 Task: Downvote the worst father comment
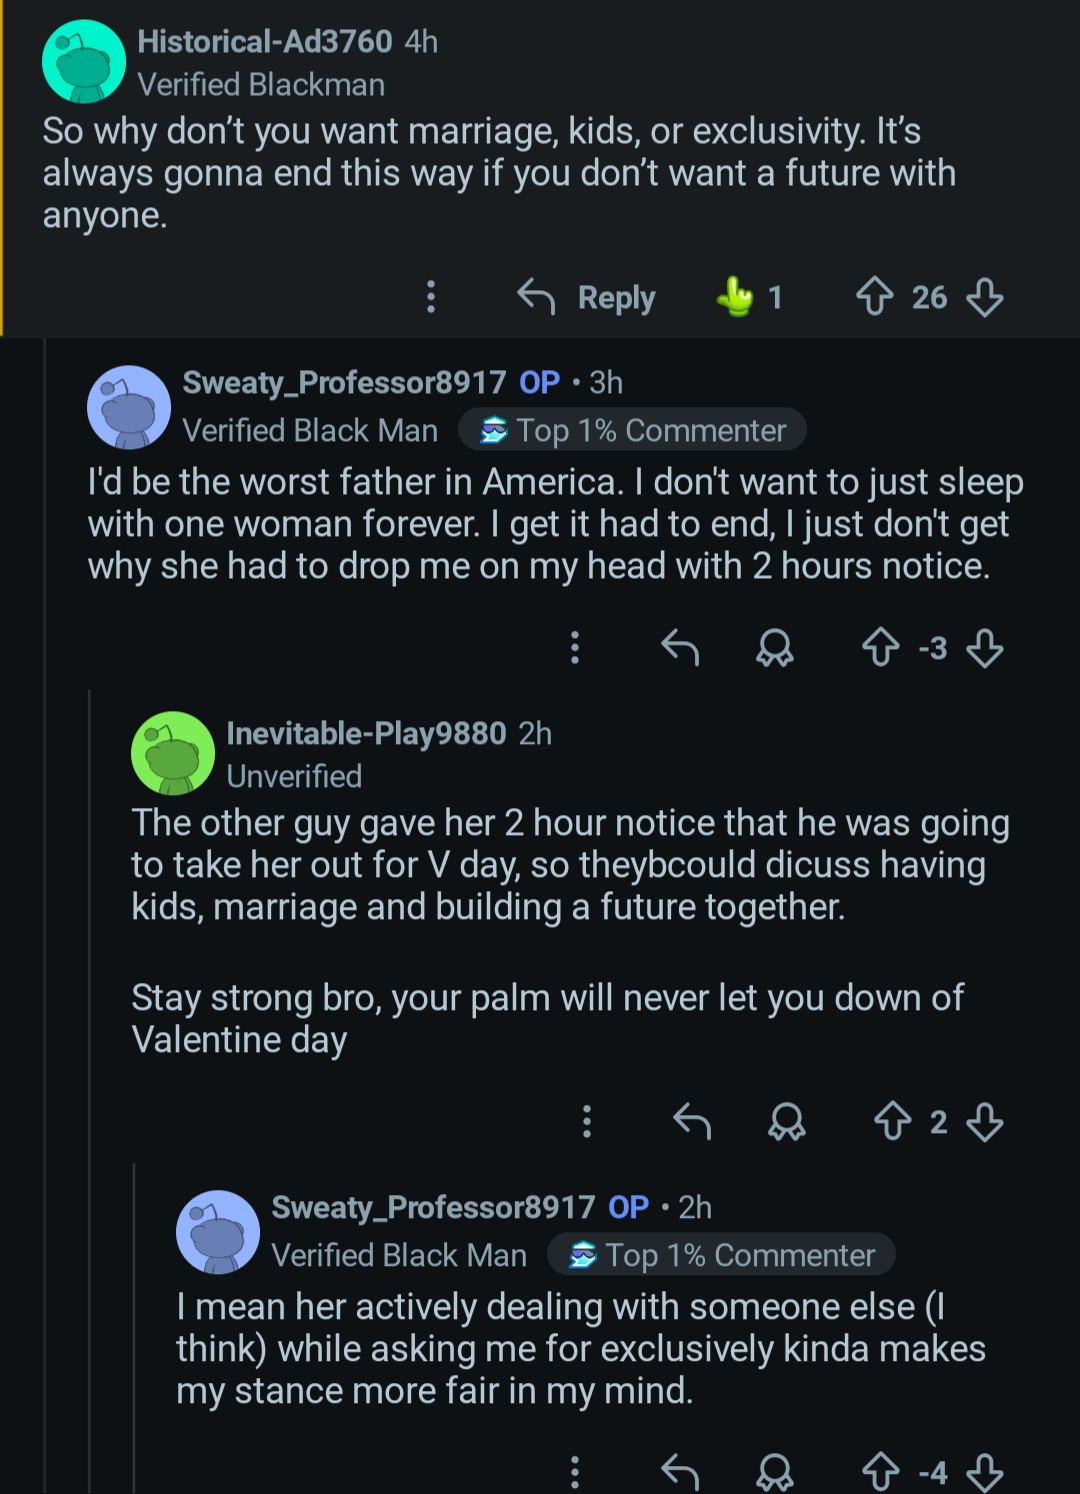coord(985,648)
